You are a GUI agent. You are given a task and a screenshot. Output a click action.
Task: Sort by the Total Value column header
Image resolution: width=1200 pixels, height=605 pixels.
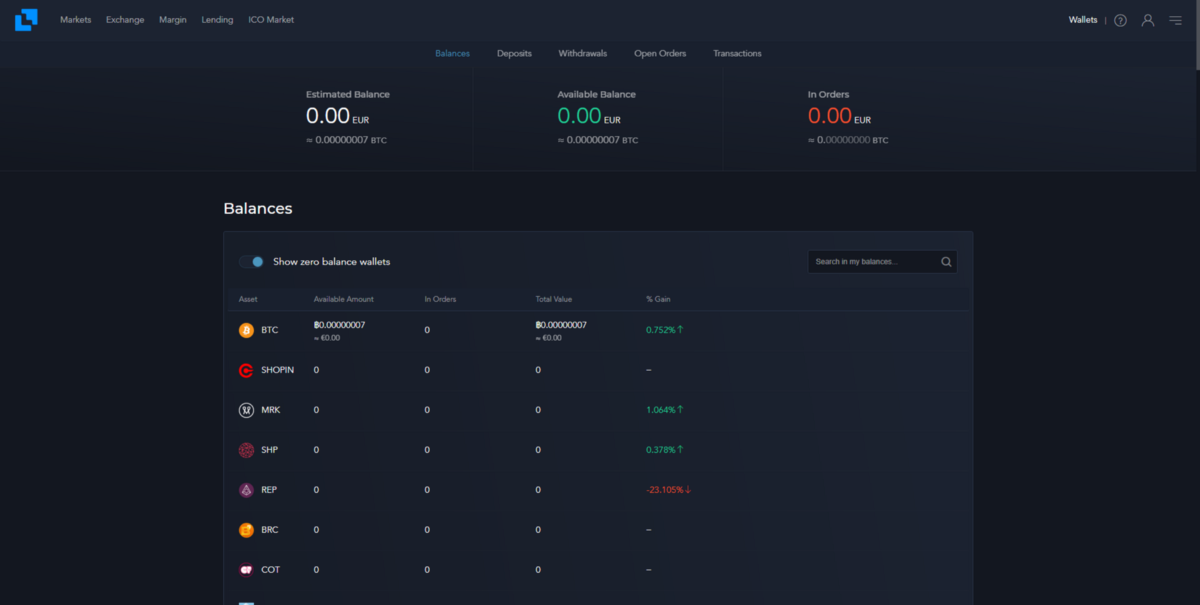tap(554, 299)
